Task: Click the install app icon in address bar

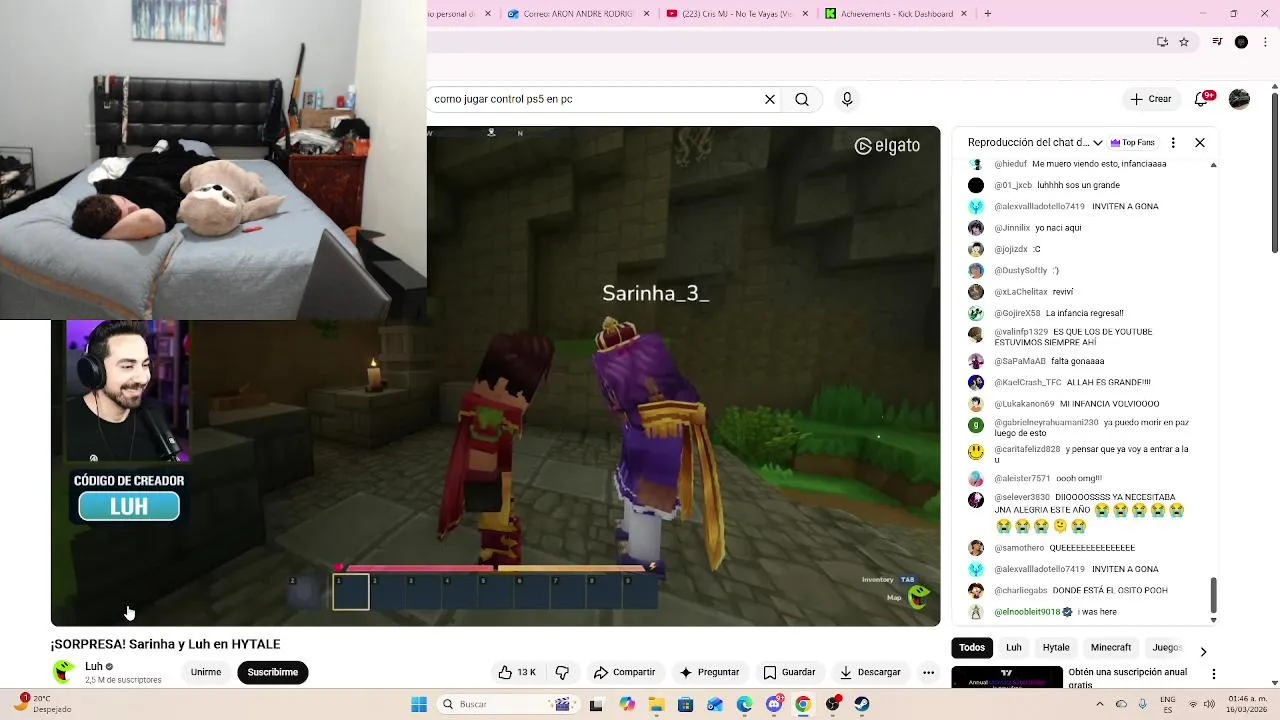Action: tap(1162, 42)
